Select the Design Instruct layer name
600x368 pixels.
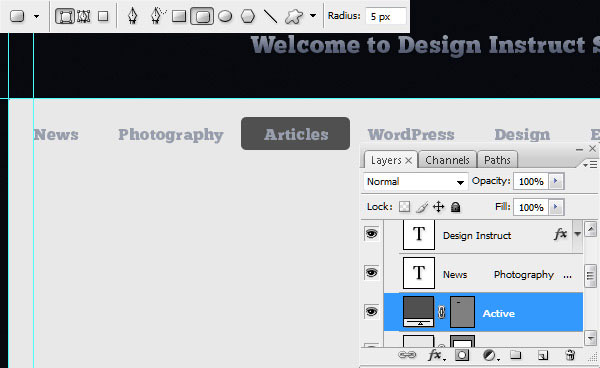click(x=477, y=236)
